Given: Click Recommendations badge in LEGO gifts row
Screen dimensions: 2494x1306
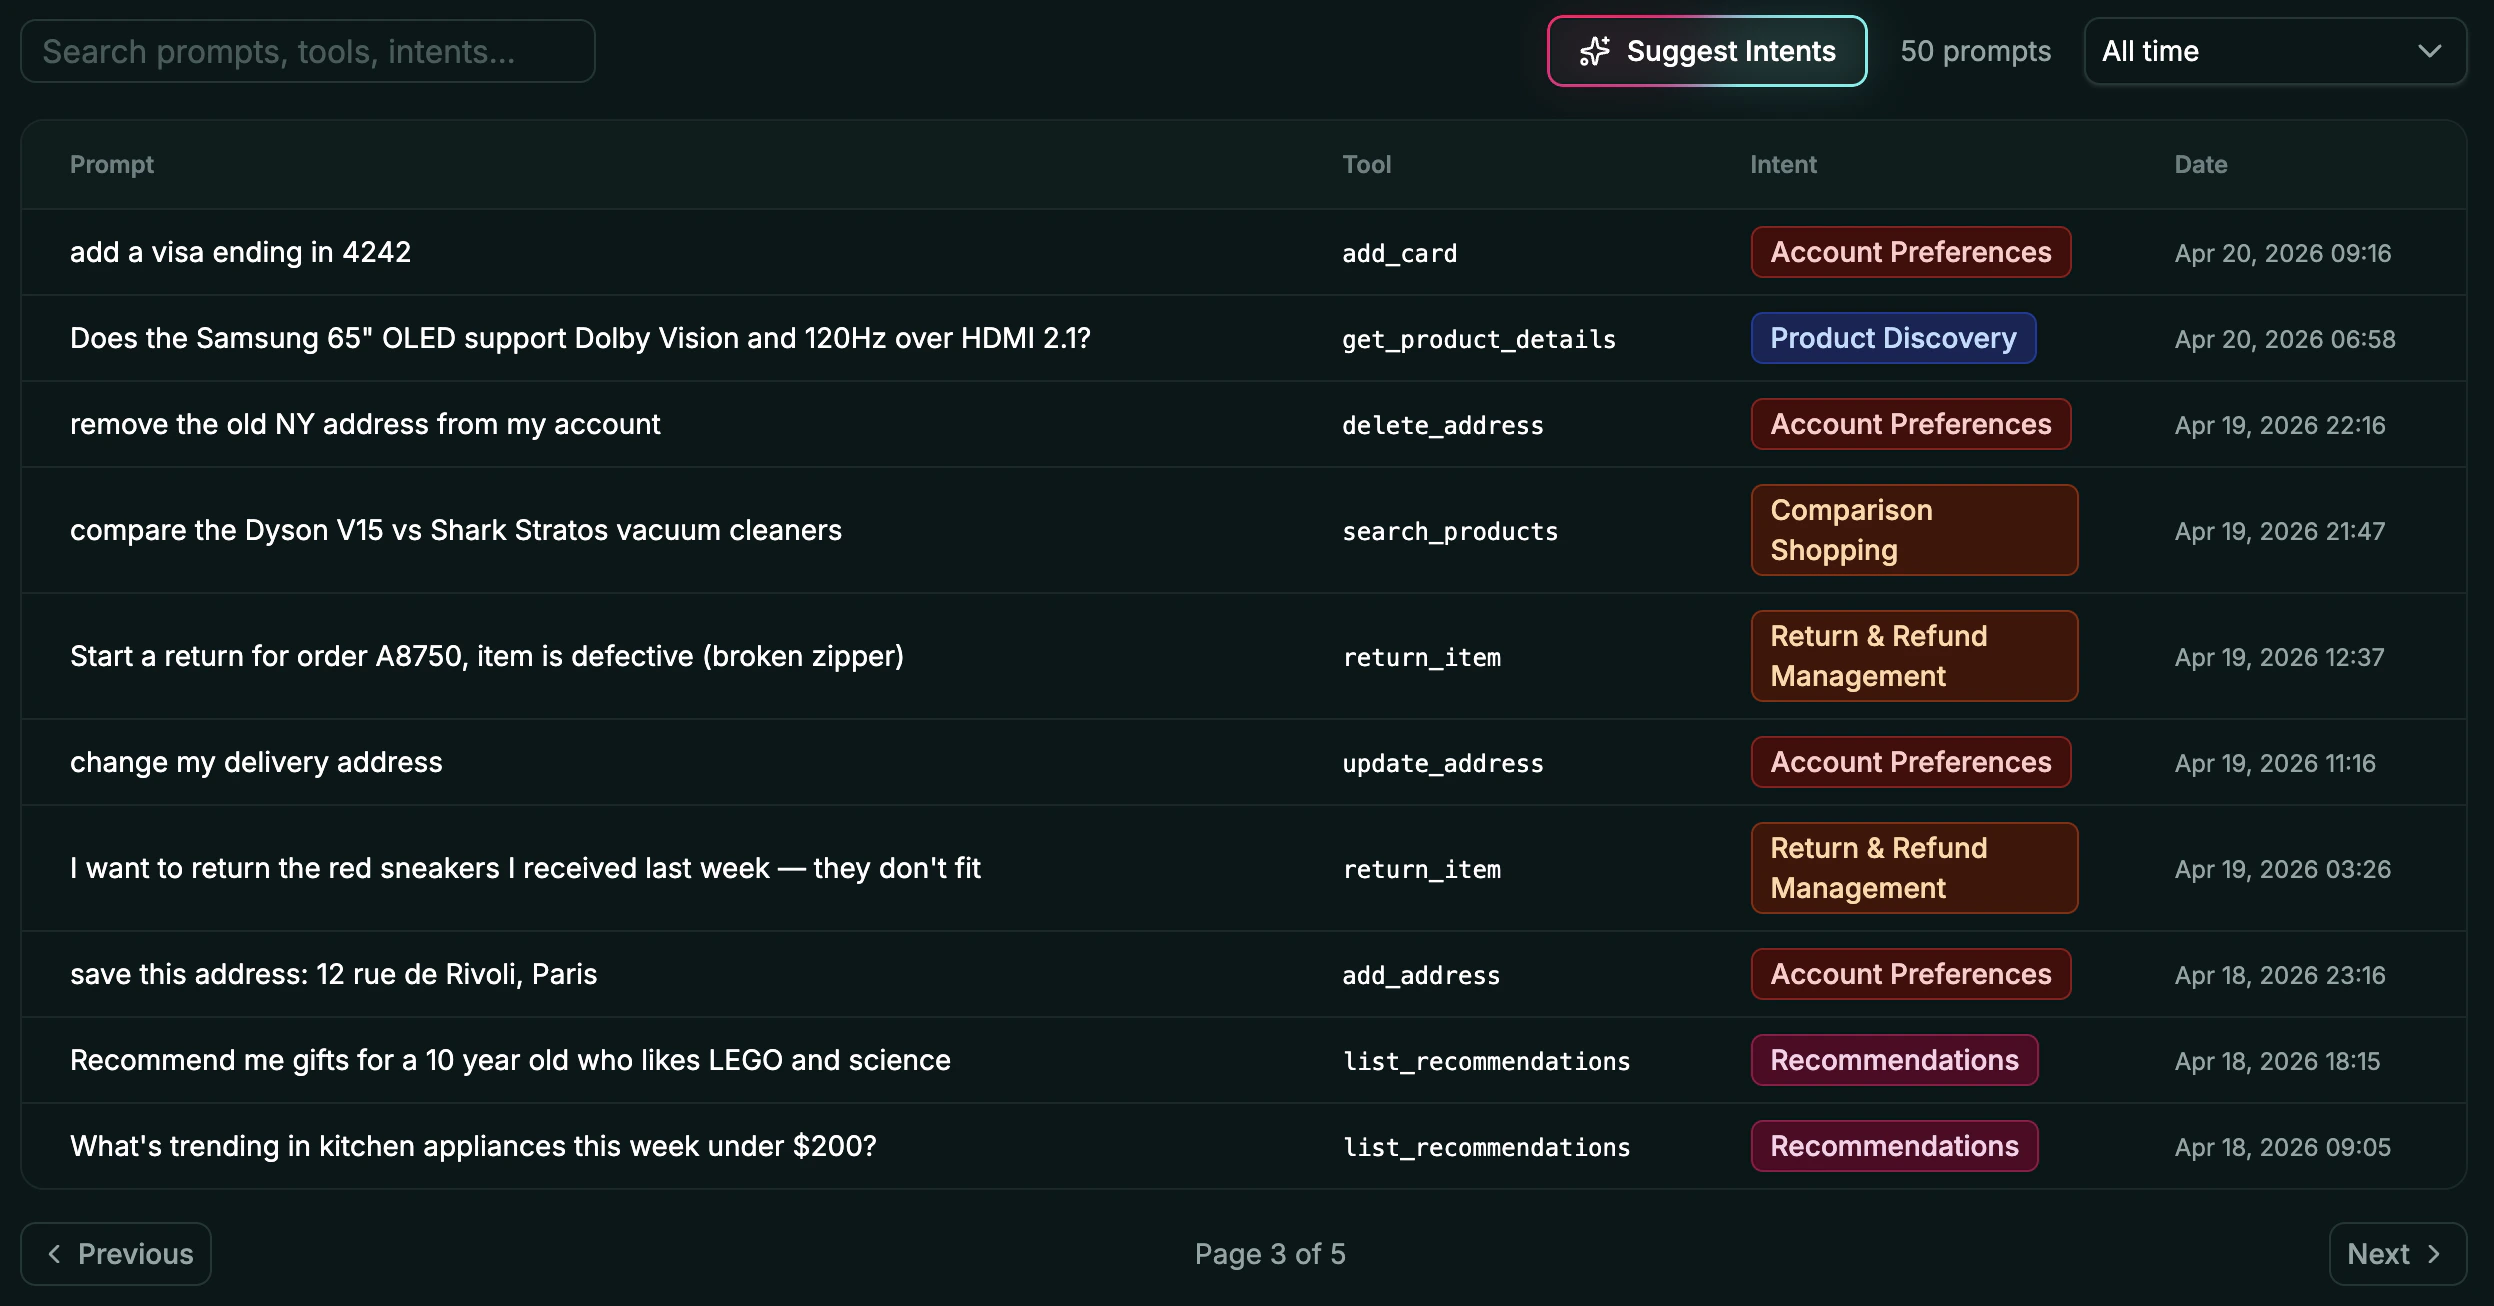Looking at the screenshot, I should (x=1894, y=1060).
